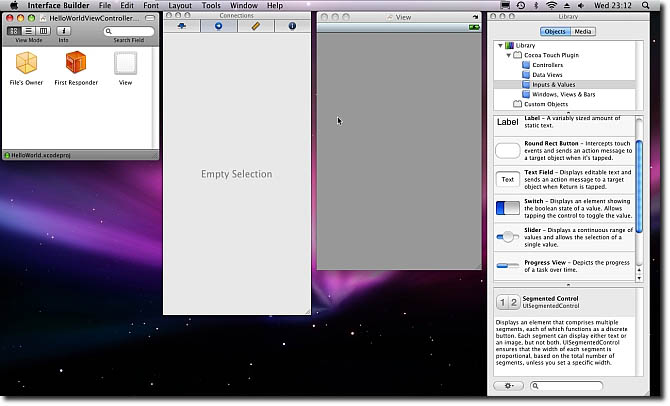
Task: Switch to list view mode
Action: click(28, 31)
